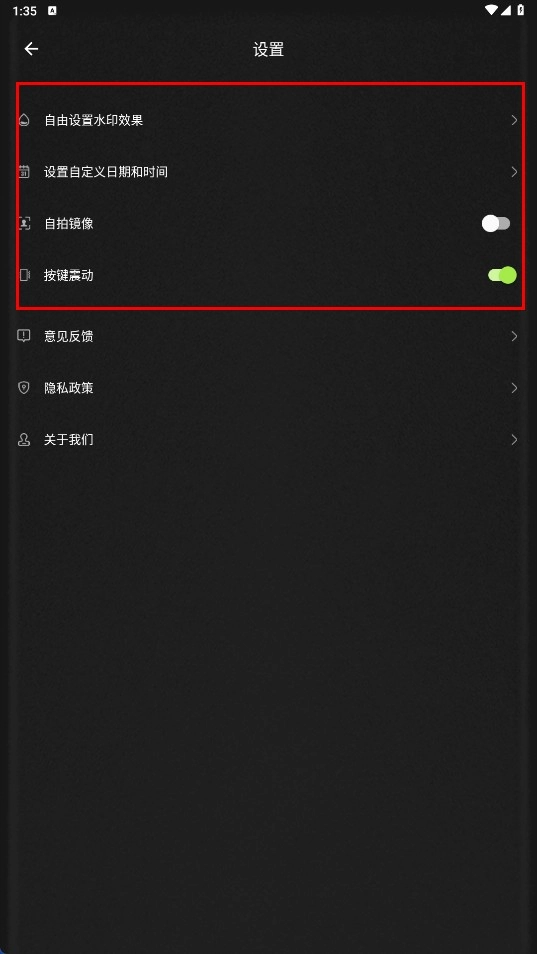537x954 pixels.
Task: Click the selfie mirror portrait icon
Action: 24,223
